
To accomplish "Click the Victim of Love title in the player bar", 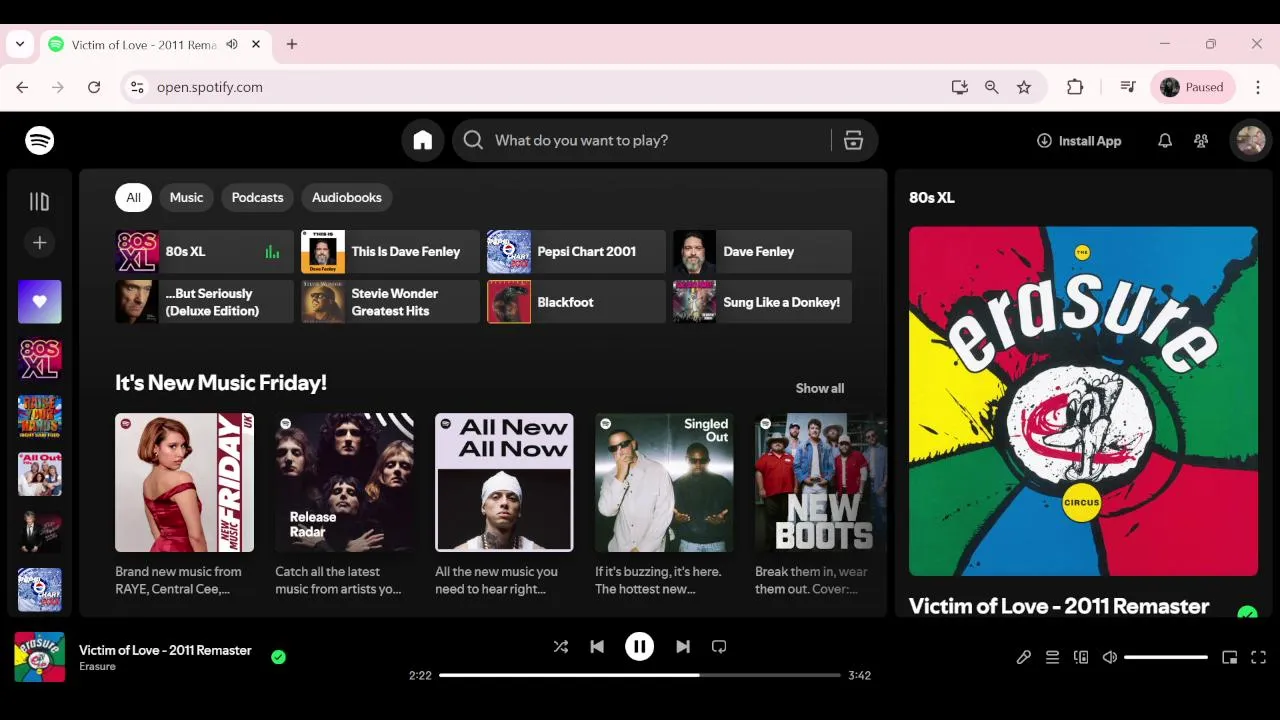I will click(x=165, y=650).
